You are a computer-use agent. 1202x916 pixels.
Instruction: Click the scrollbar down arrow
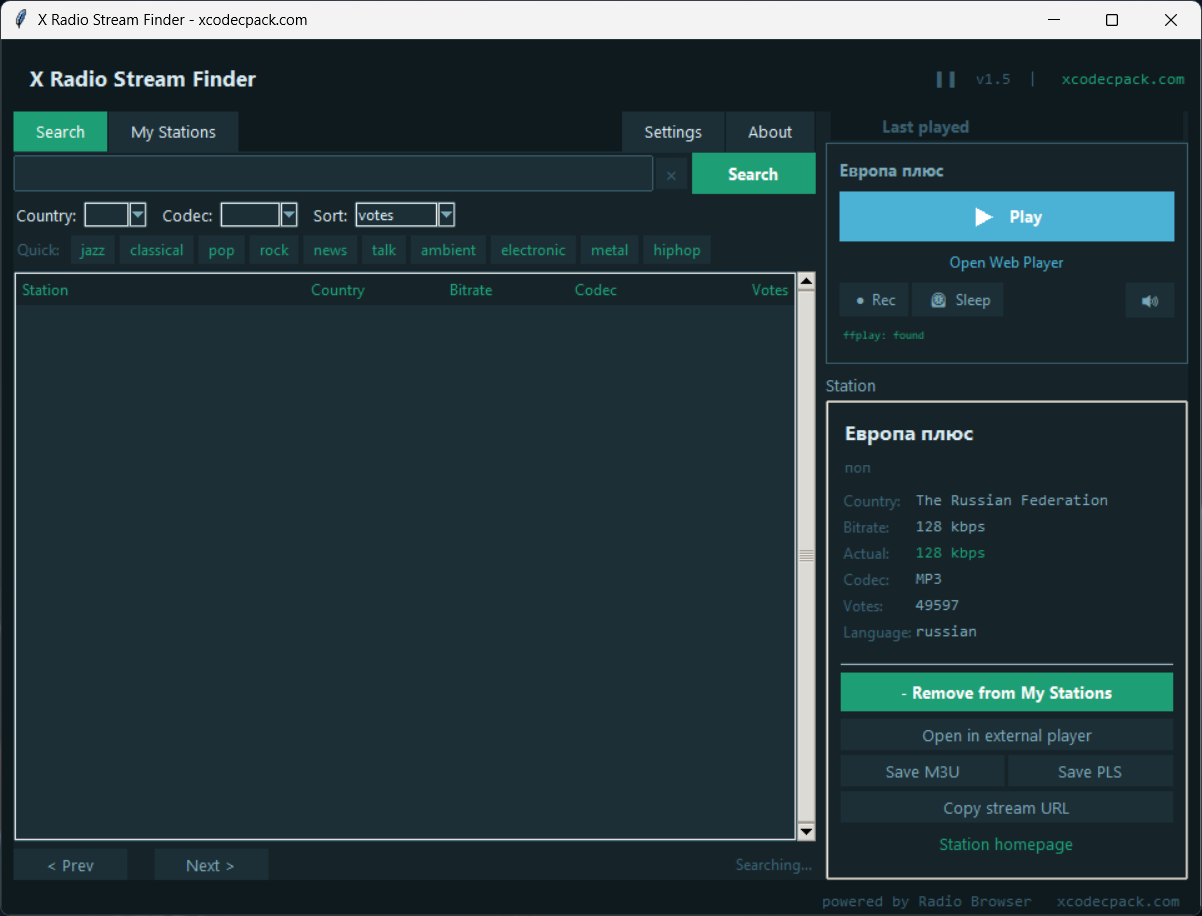[806, 831]
